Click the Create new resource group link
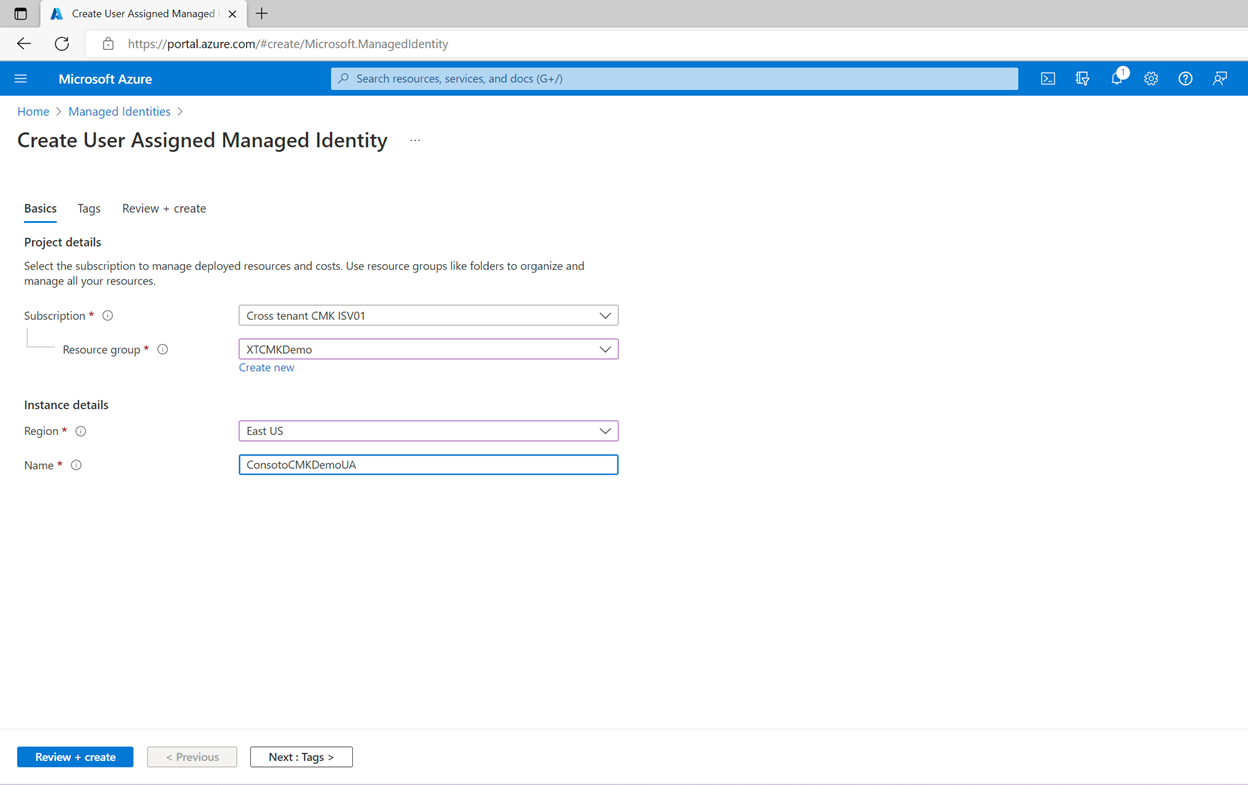Image resolution: width=1248 pixels, height=785 pixels. pyautogui.click(x=266, y=367)
